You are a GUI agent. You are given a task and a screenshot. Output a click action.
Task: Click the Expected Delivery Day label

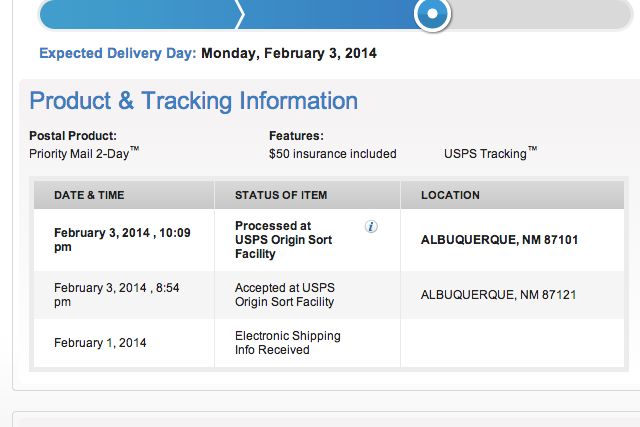118,53
